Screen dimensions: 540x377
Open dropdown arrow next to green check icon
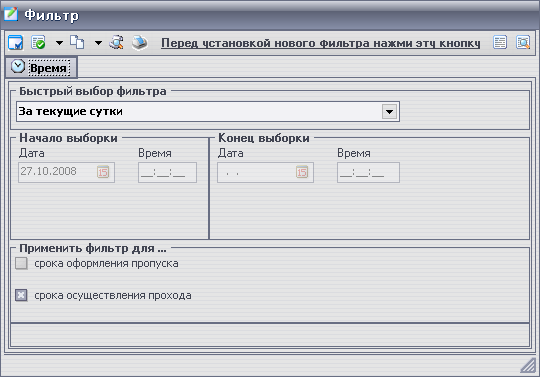point(59,43)
